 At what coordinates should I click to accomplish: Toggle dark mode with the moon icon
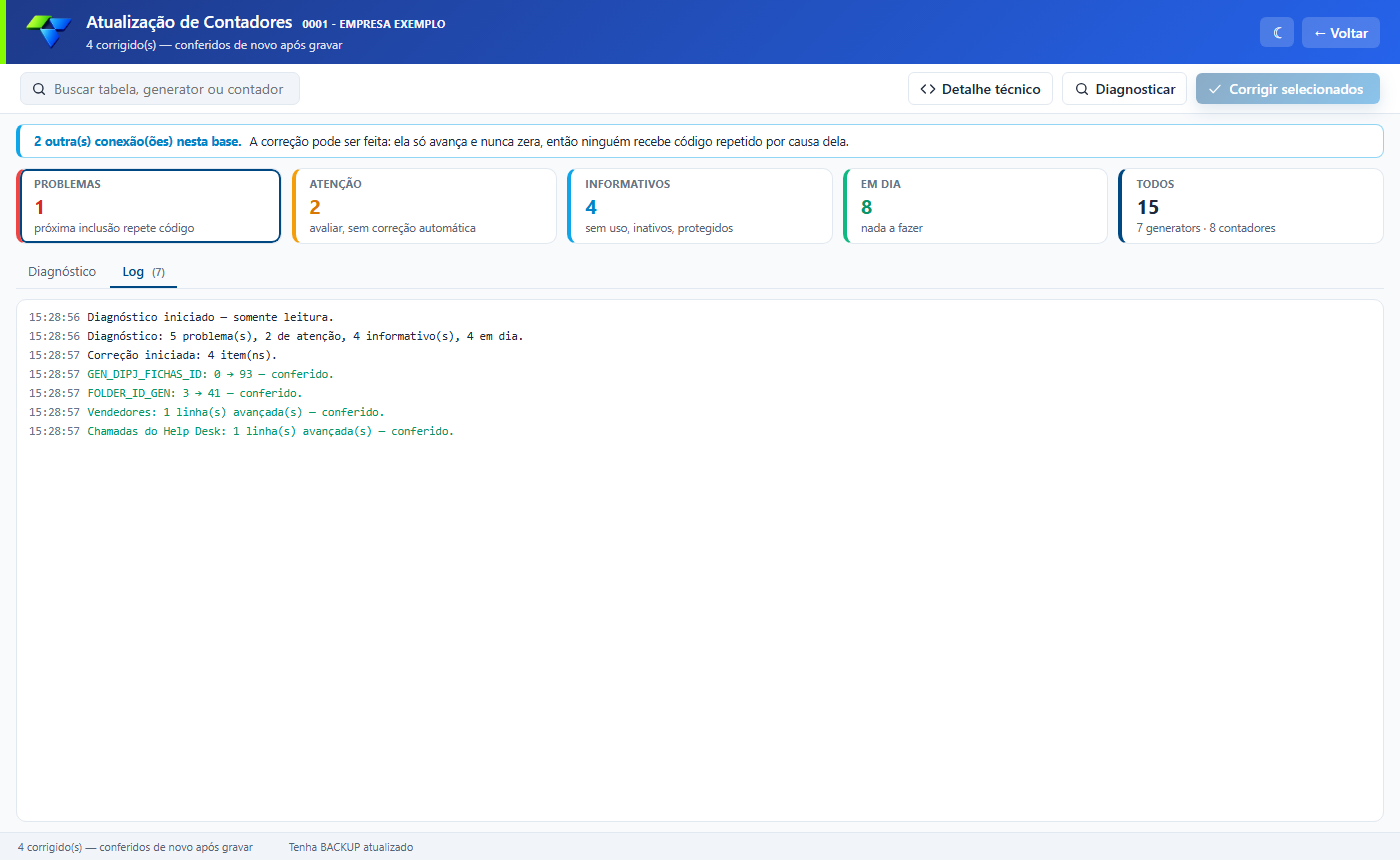point(1277,33)
